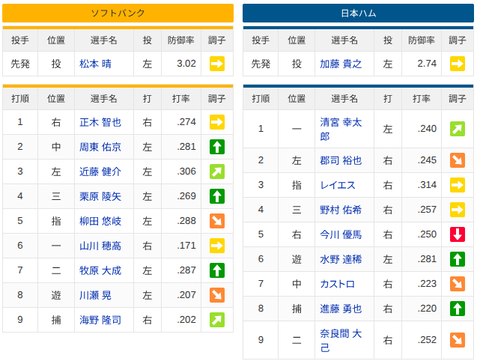Viewport: 480px width, 364px height.
Task: Open pitcher 加藤 貴之 profile link
Action: pos(341,64)
